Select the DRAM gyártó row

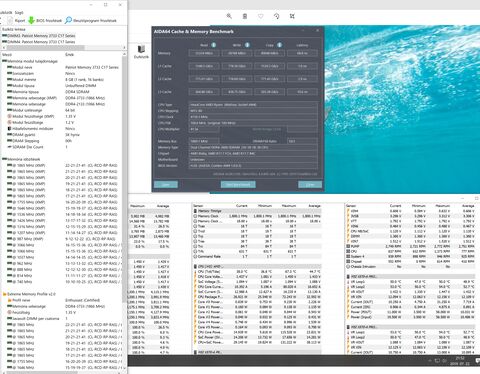tap(63, 135)
